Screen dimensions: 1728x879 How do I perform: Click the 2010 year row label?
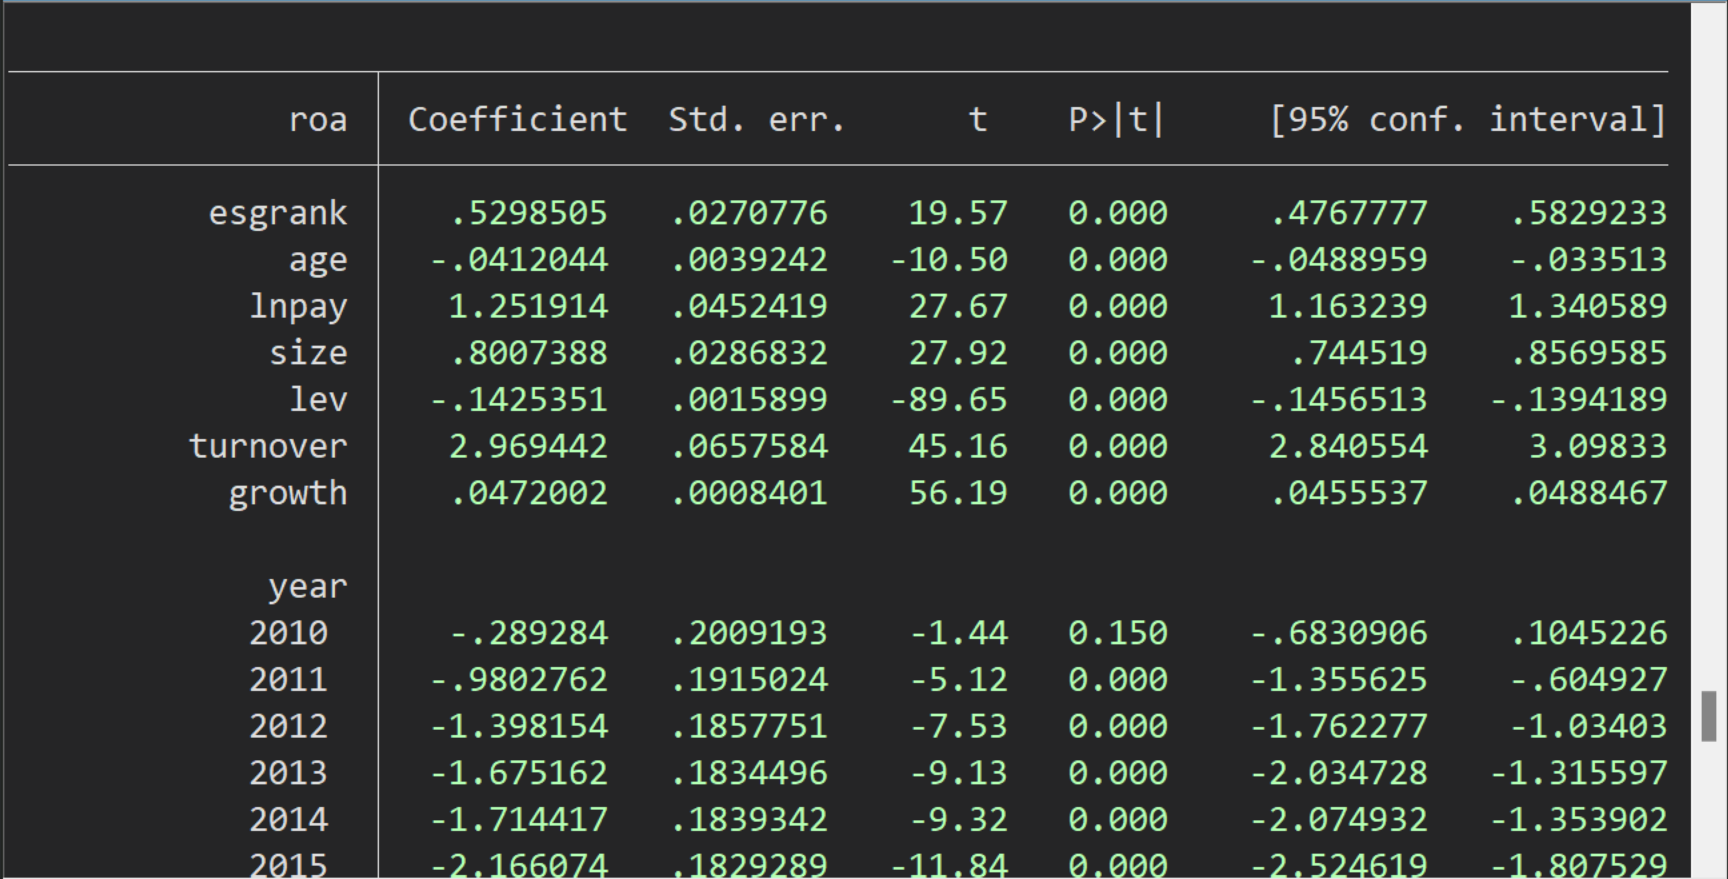pos(288,633)
